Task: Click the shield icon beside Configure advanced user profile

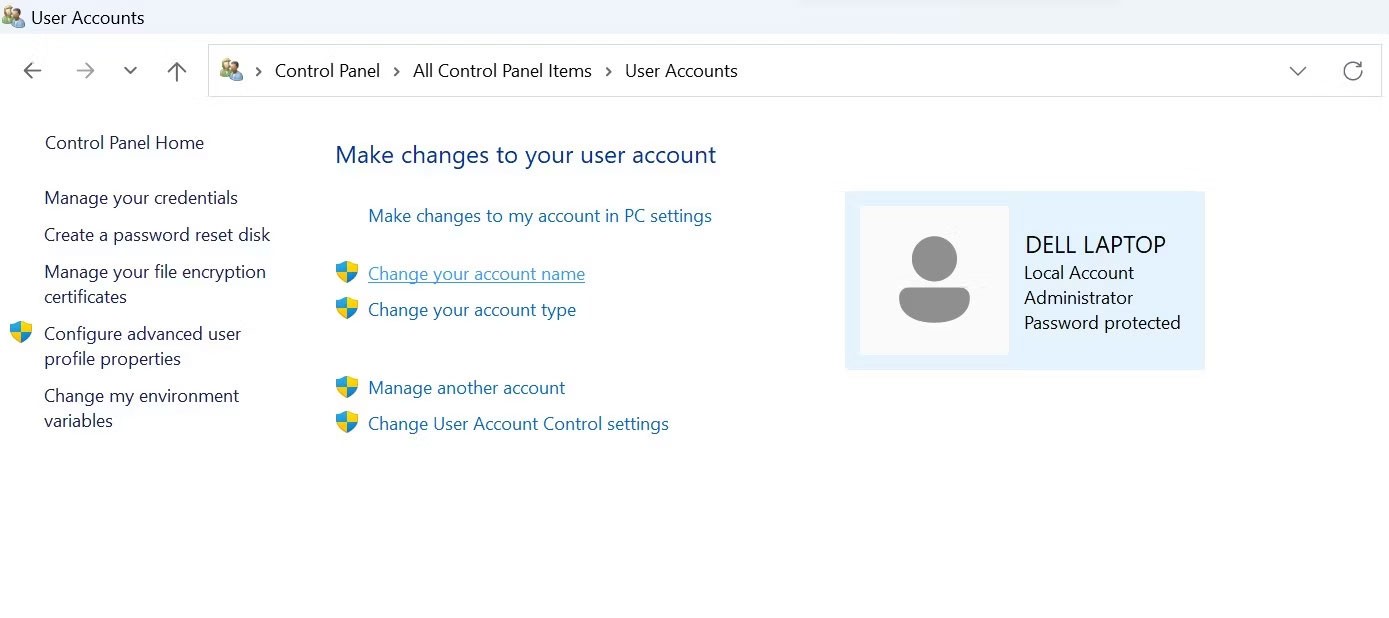Action: pos(21,333)
